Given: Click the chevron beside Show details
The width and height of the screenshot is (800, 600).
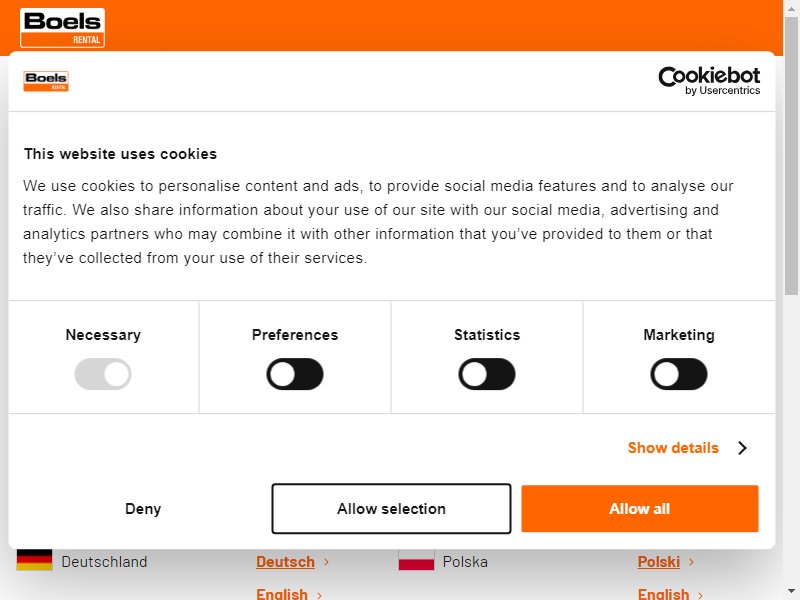Looking at the screenshot, I should click(x=742, y=448).
